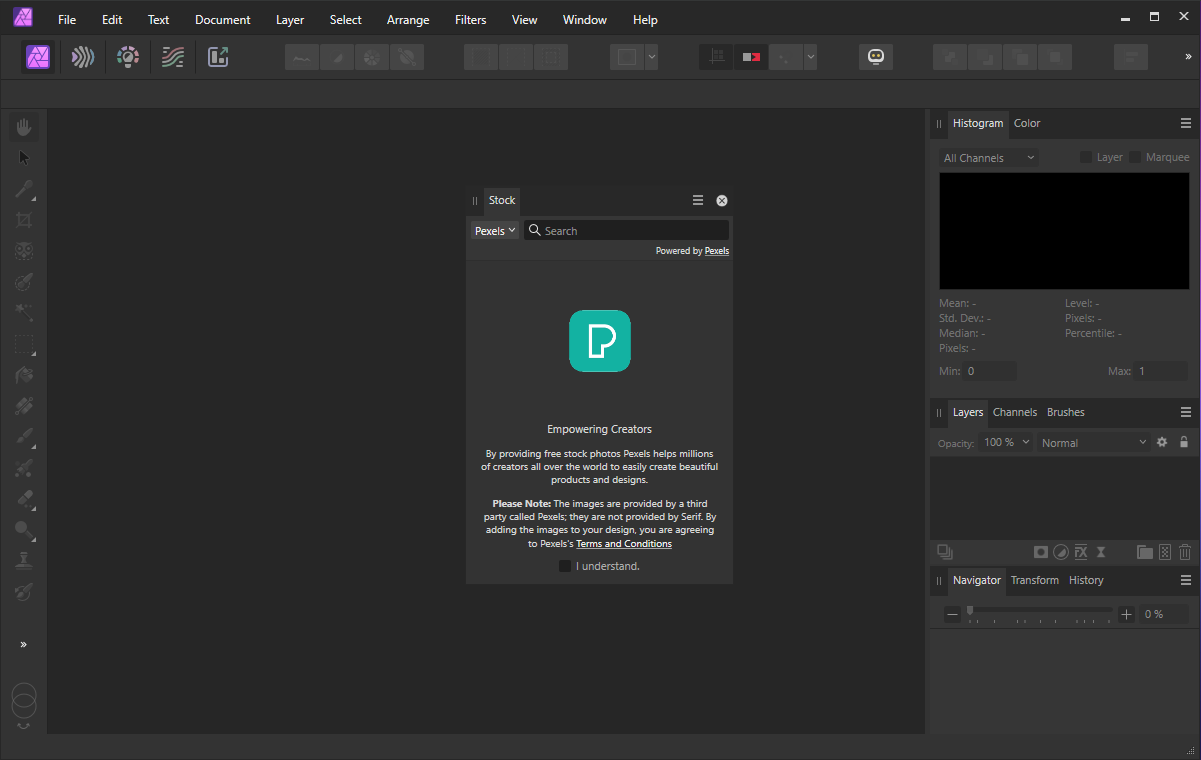Viewport: 1201px width, 760px height.
Task: Open the Select menu
Action: [x=346, y=20]
